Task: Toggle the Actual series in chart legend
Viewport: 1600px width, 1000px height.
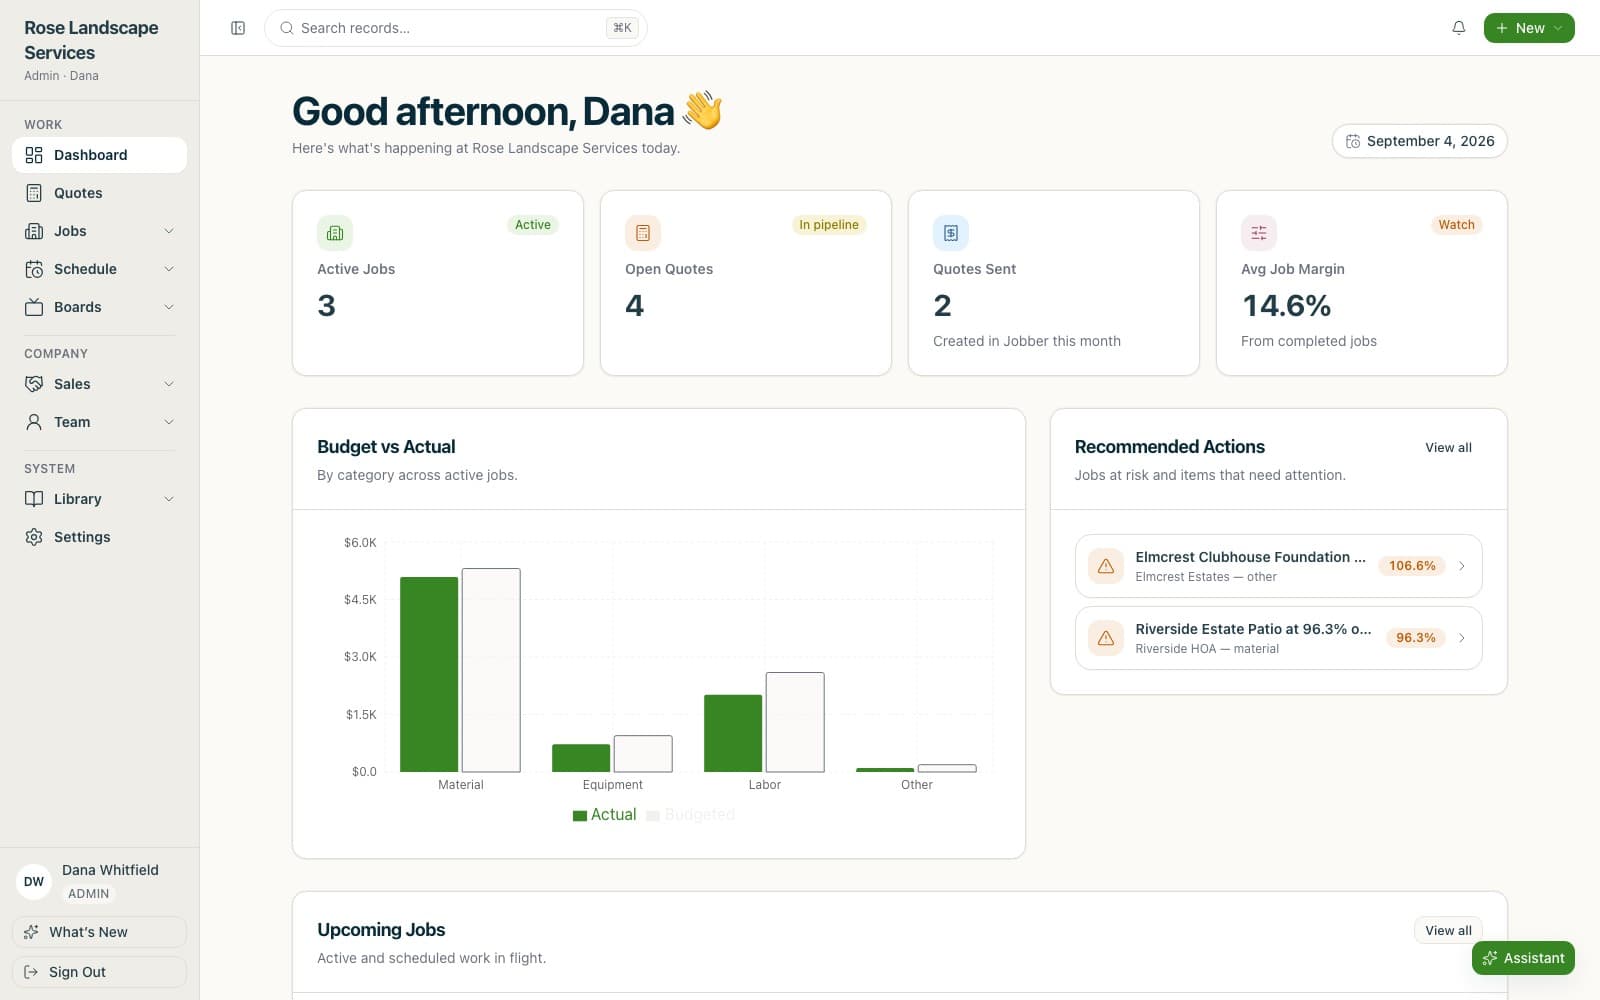Action: click(x=604, y=815)
